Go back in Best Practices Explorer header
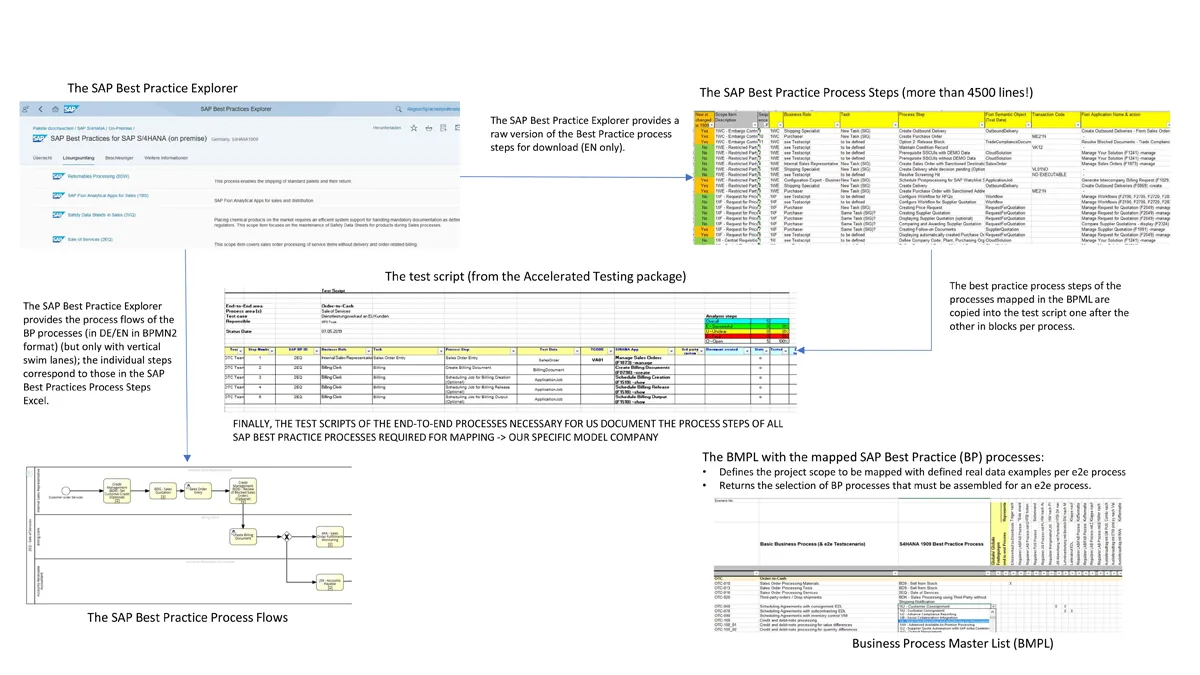 (41, 109)
